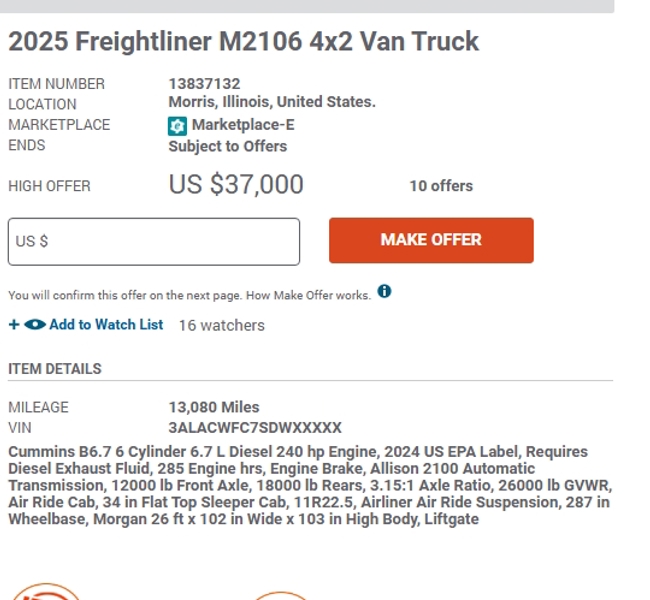
Task: Click the info icon beside Make Offer works
Action: point(384,292)
